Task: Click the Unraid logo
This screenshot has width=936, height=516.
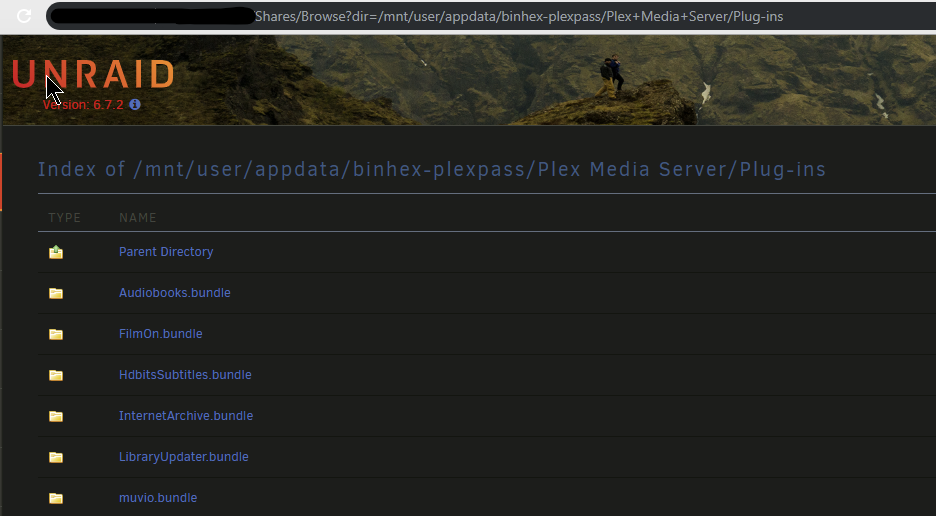Action: click(x=93, y=74)
